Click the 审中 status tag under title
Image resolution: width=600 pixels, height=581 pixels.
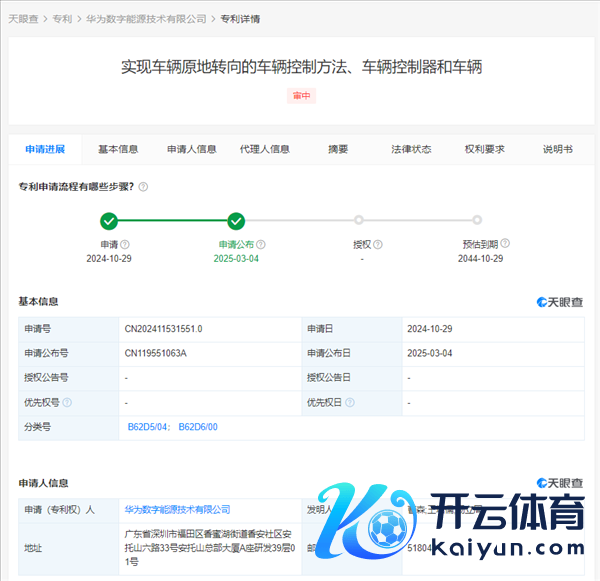pyautogui.click(x=301, y=96)
